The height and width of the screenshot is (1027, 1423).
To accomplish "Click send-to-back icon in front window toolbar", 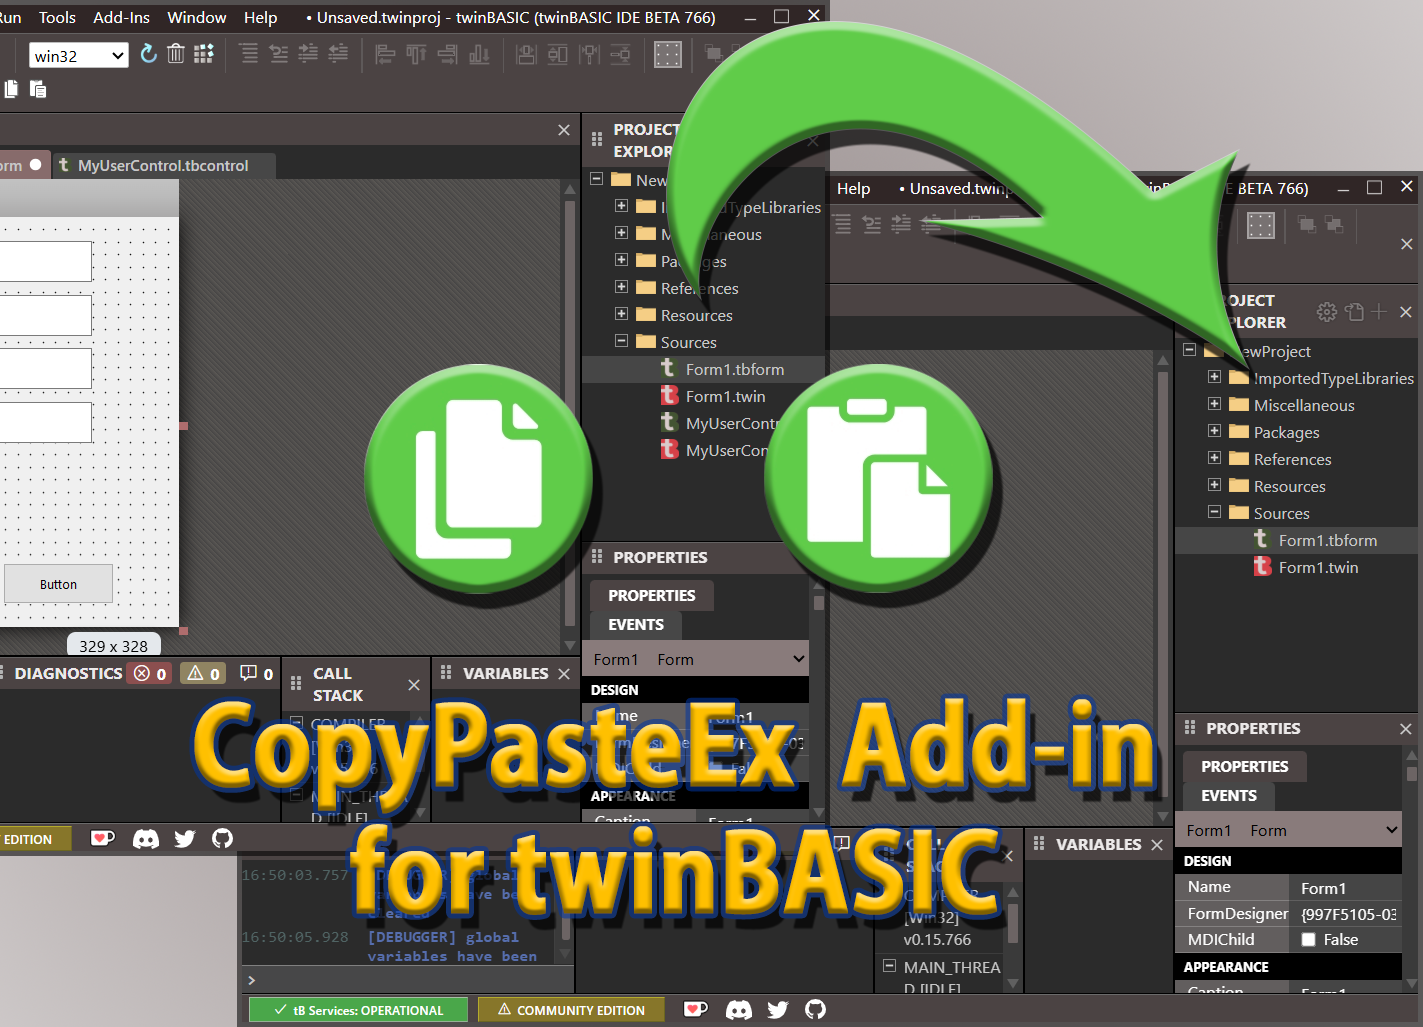I will pyautogui.click(x=1334, y=224).
